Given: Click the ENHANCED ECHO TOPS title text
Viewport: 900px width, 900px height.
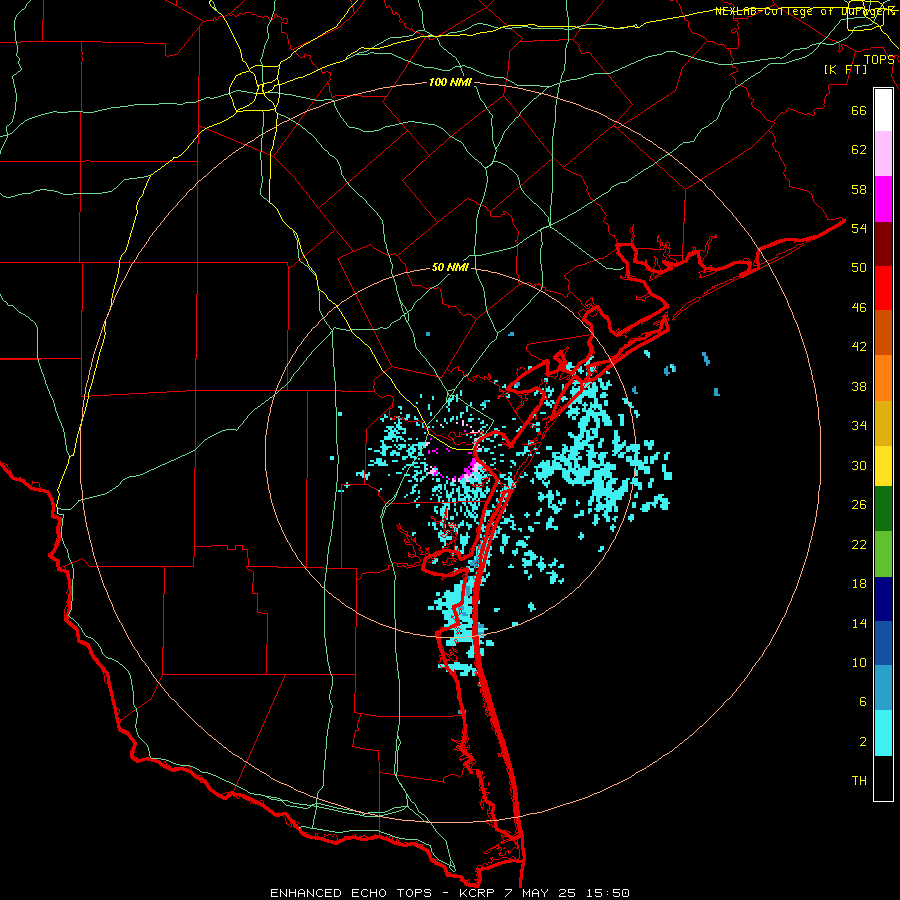Looking at the screenshot, I should point(351,893).
